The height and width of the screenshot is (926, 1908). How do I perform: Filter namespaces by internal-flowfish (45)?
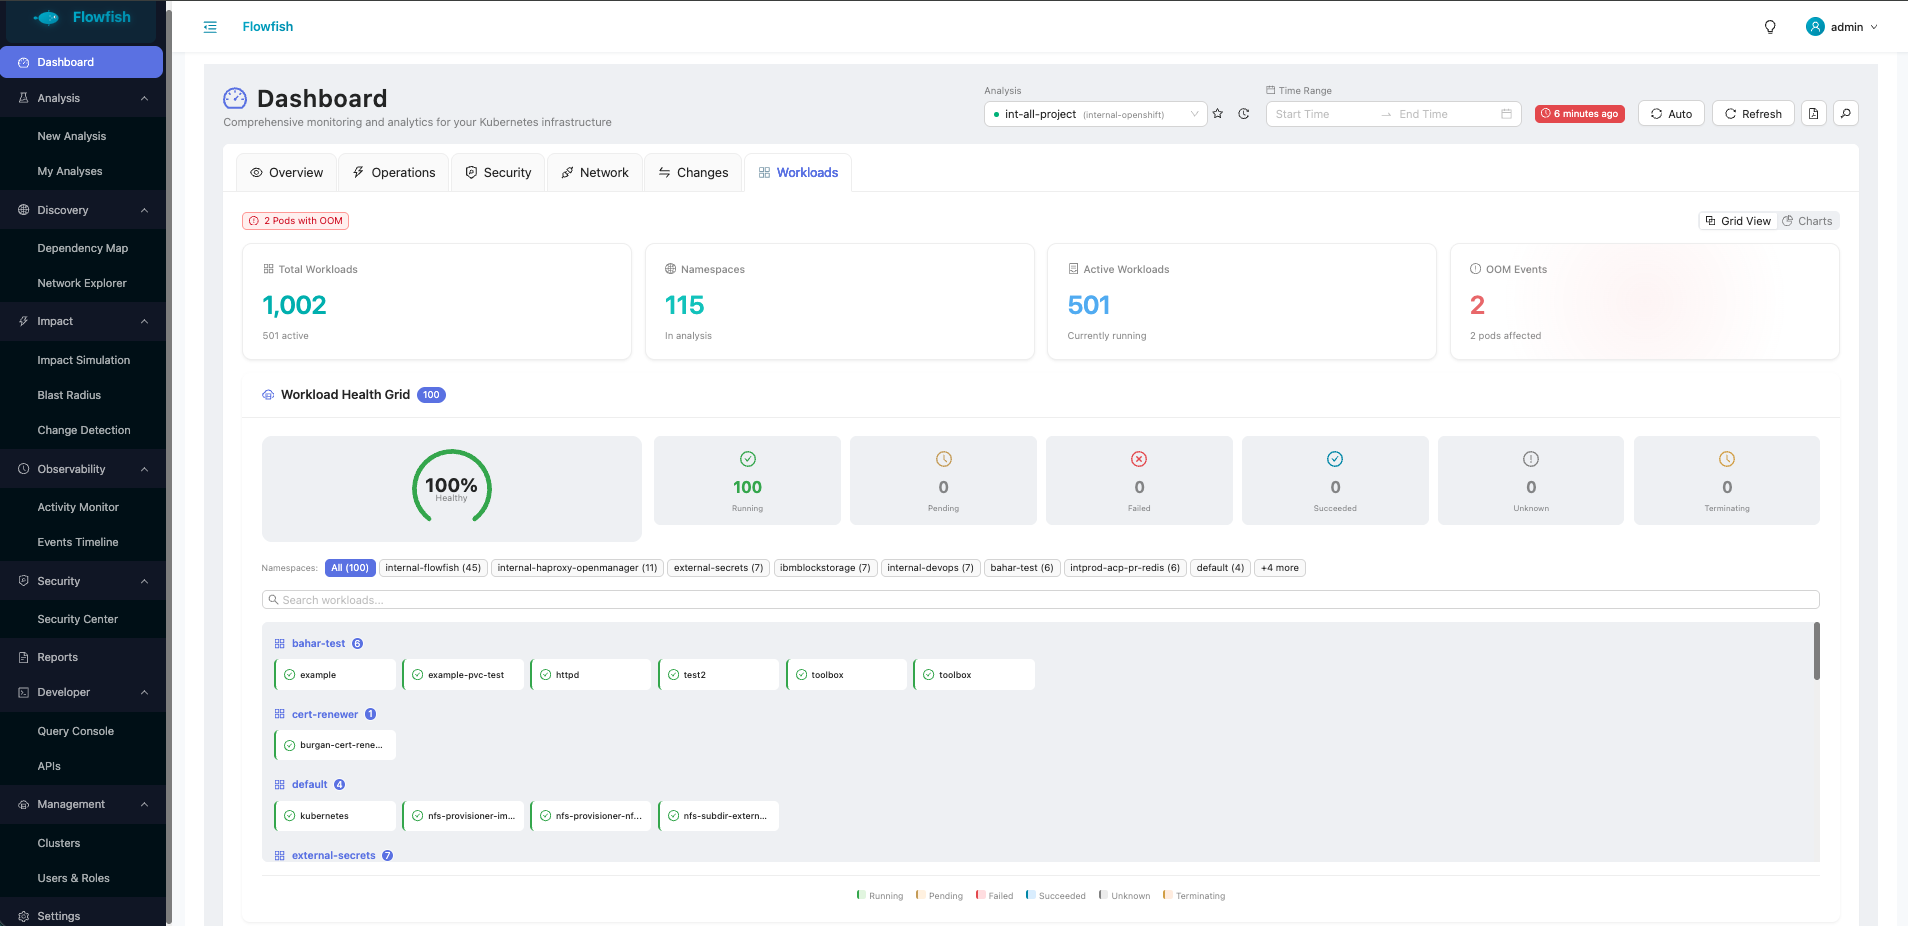[433, 568]
